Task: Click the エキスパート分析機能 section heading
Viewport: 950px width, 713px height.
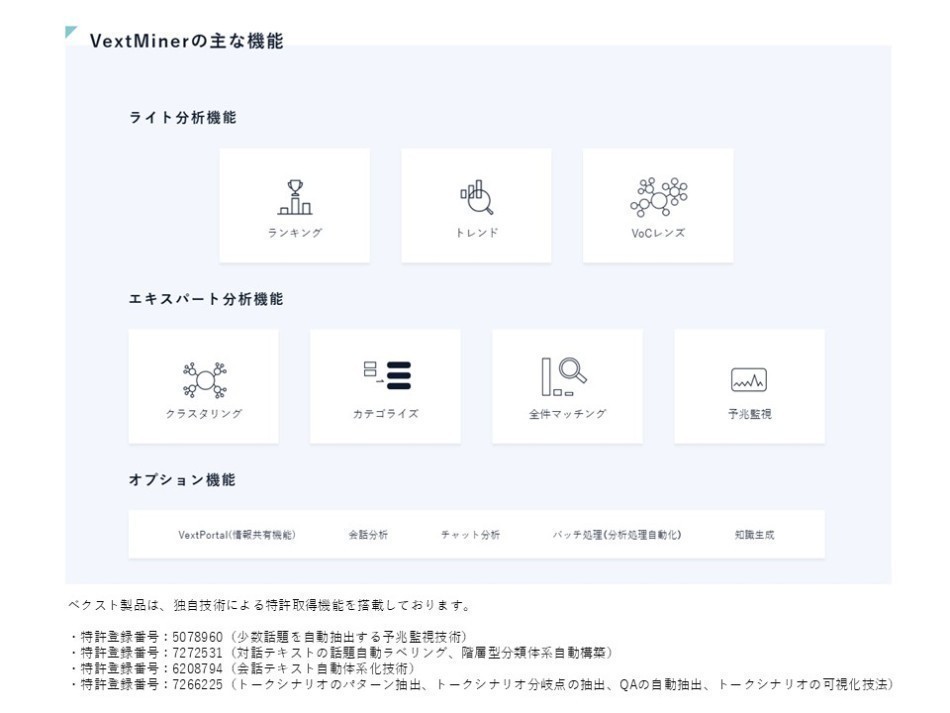Action: tap(206, 299)
